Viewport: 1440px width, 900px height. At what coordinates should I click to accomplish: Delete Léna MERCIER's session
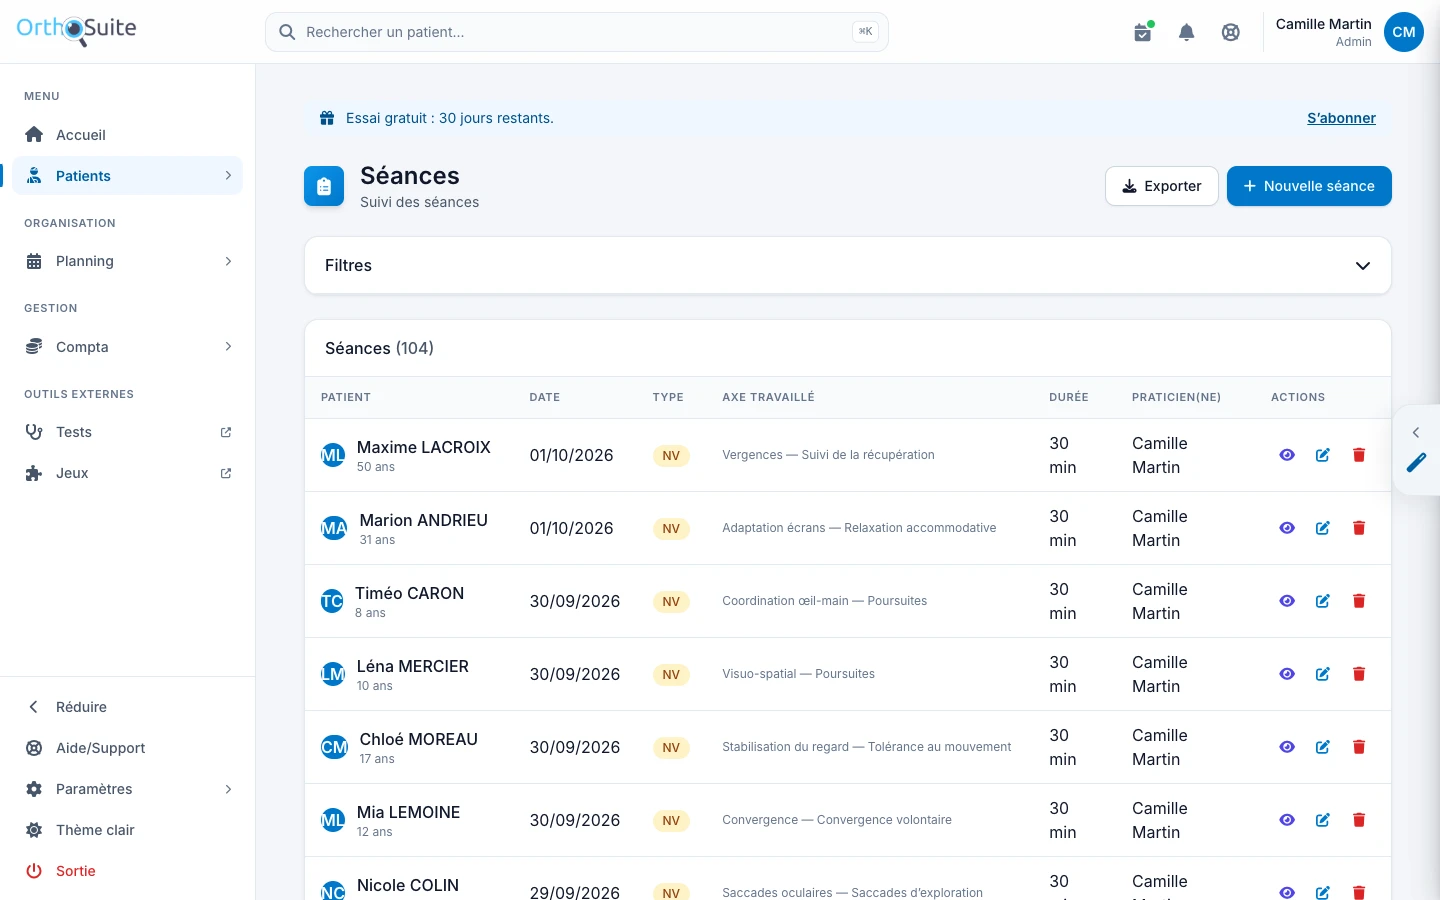click(1359, 674)
